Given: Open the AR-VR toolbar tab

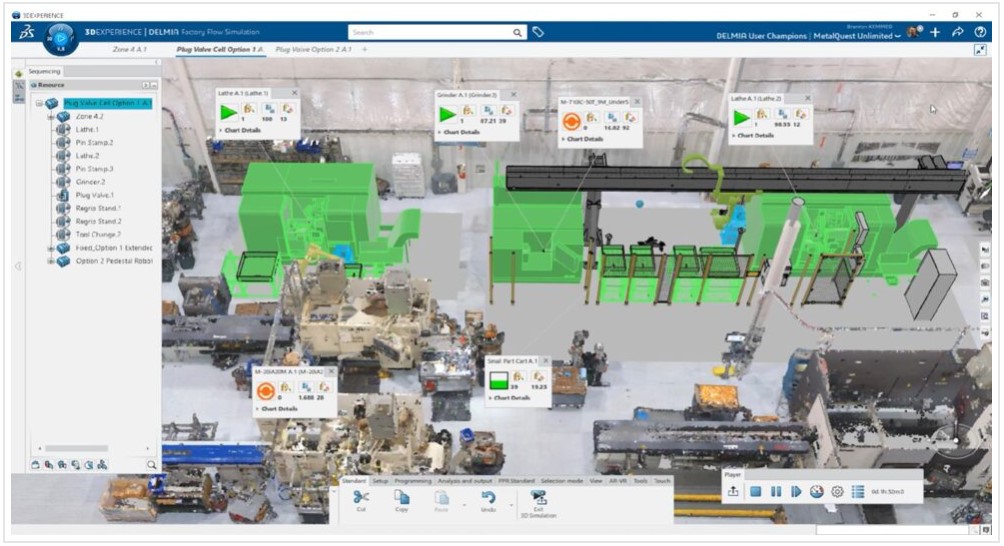Looking at the screenshot, I should pos(618,481).
